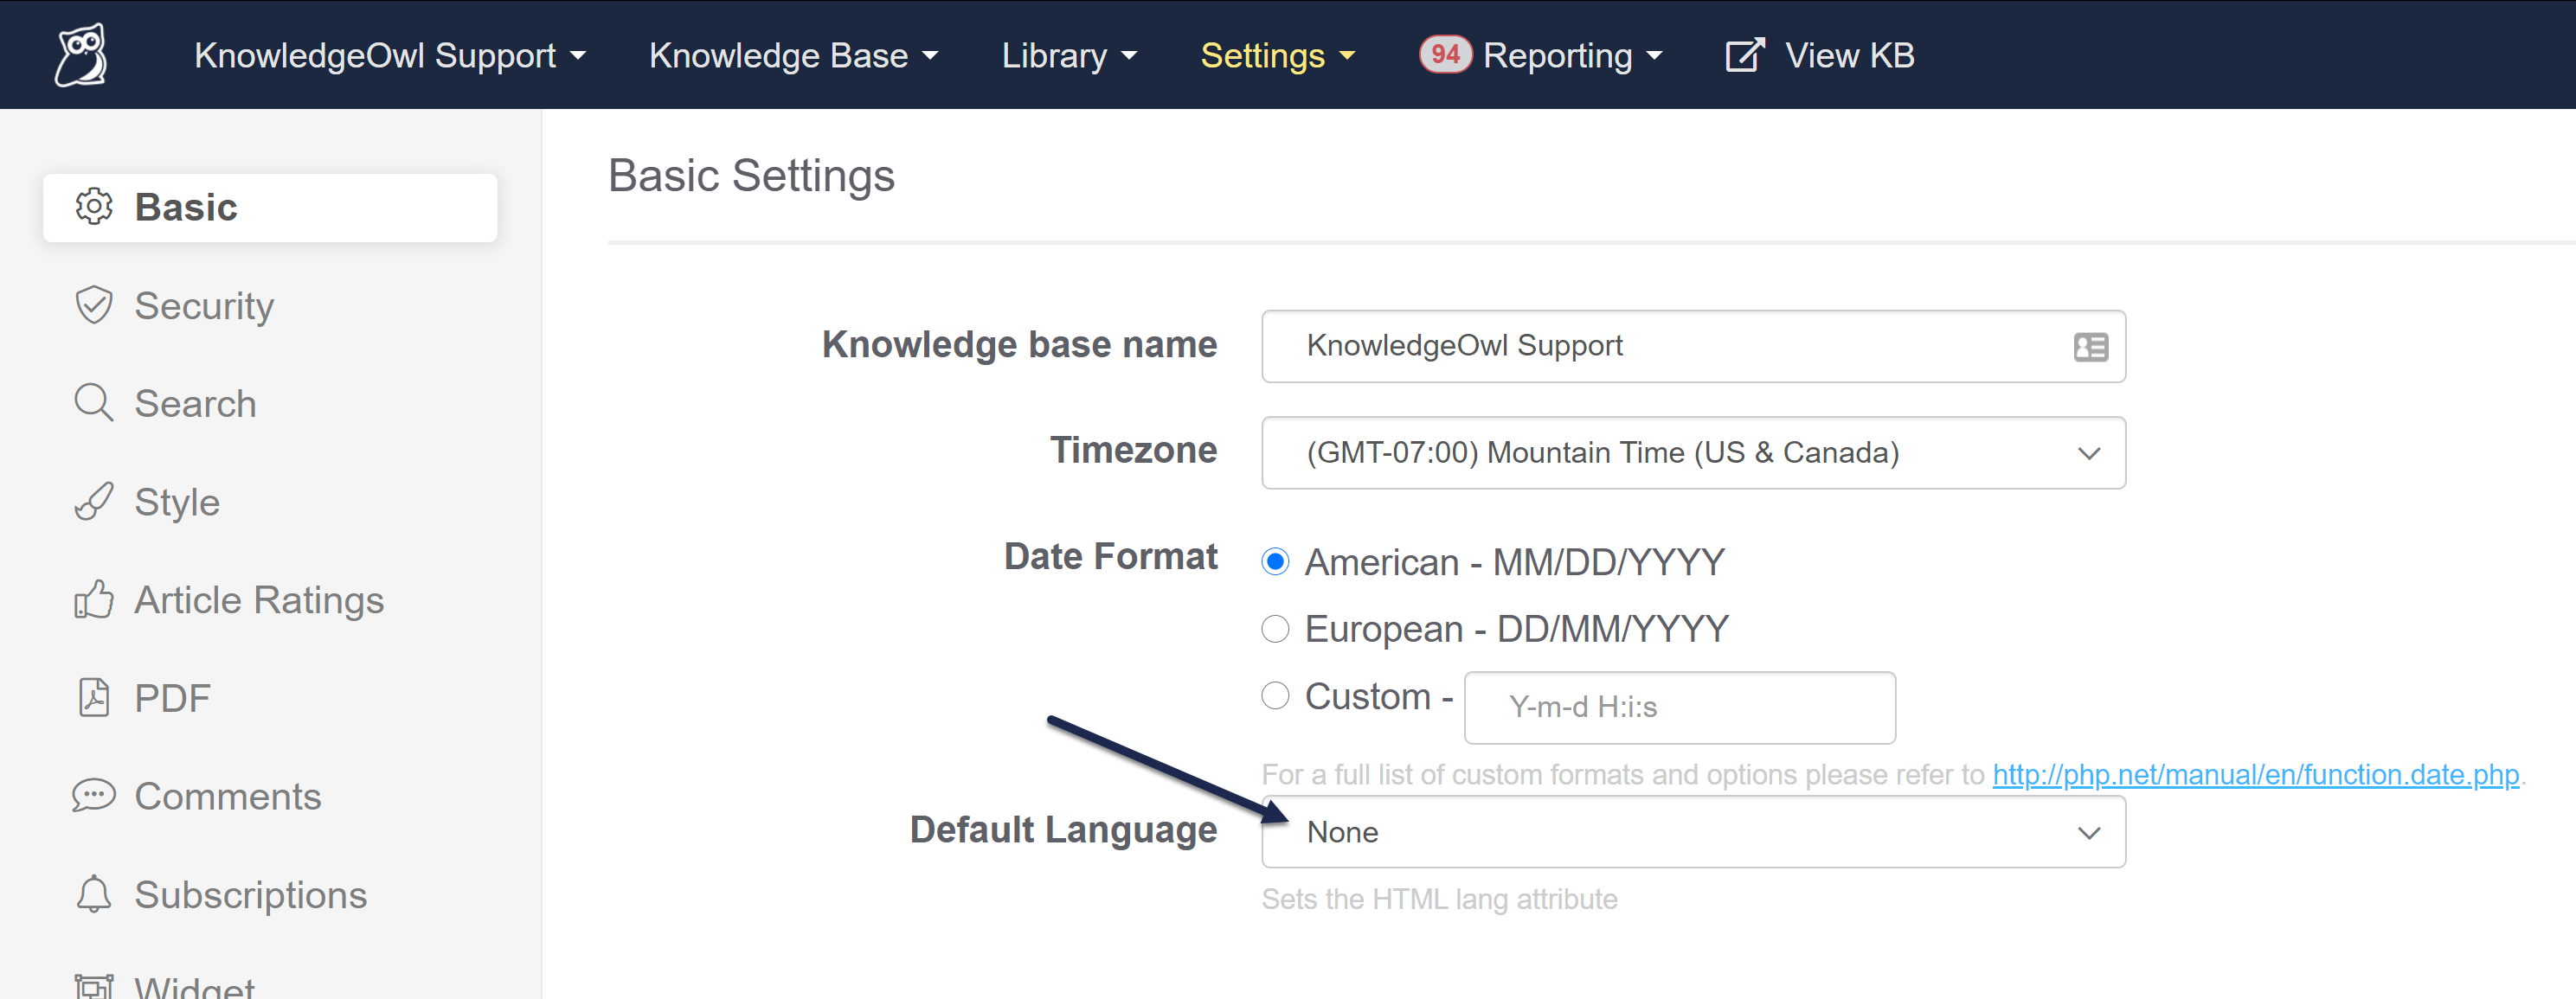Click the Subscriptions bell icon

pyautogui.click(x=94, y=894)
